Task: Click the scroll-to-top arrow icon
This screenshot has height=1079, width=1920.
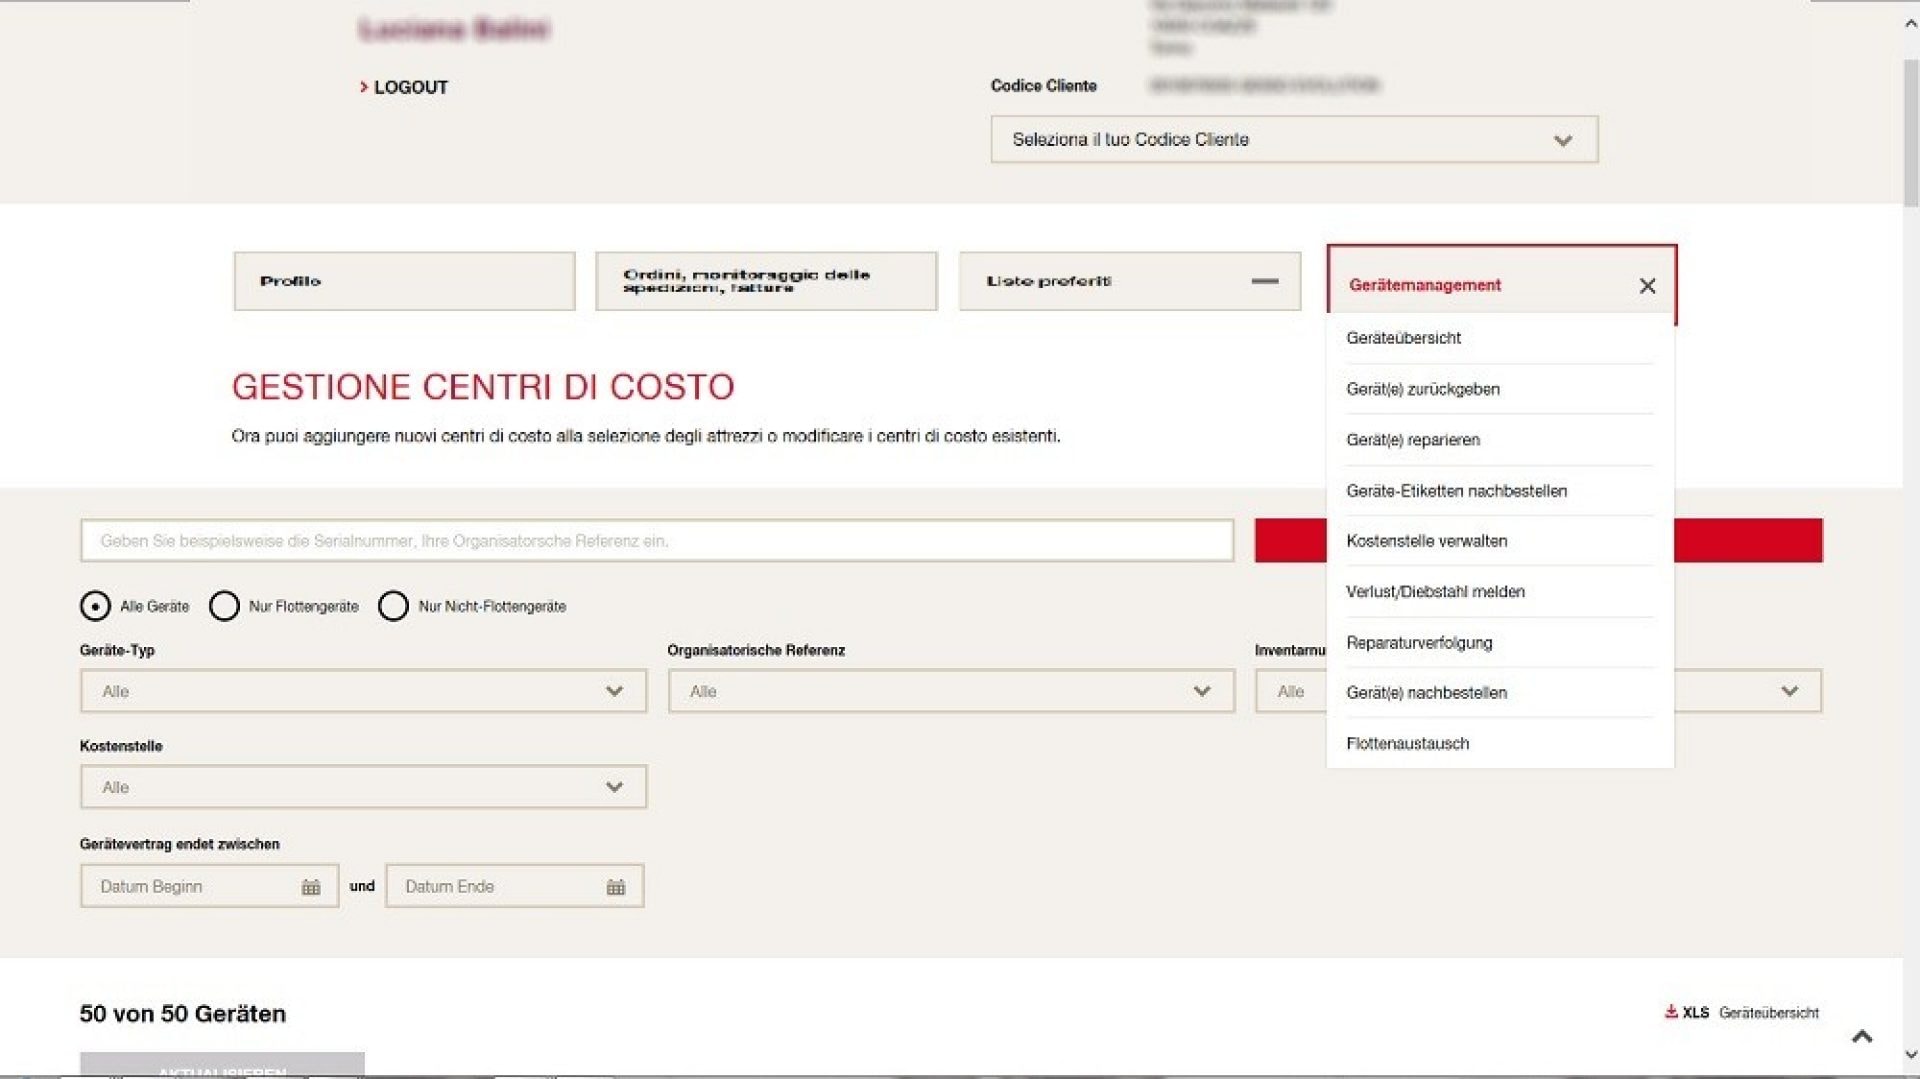Action: click(x=1861, y=1037)
